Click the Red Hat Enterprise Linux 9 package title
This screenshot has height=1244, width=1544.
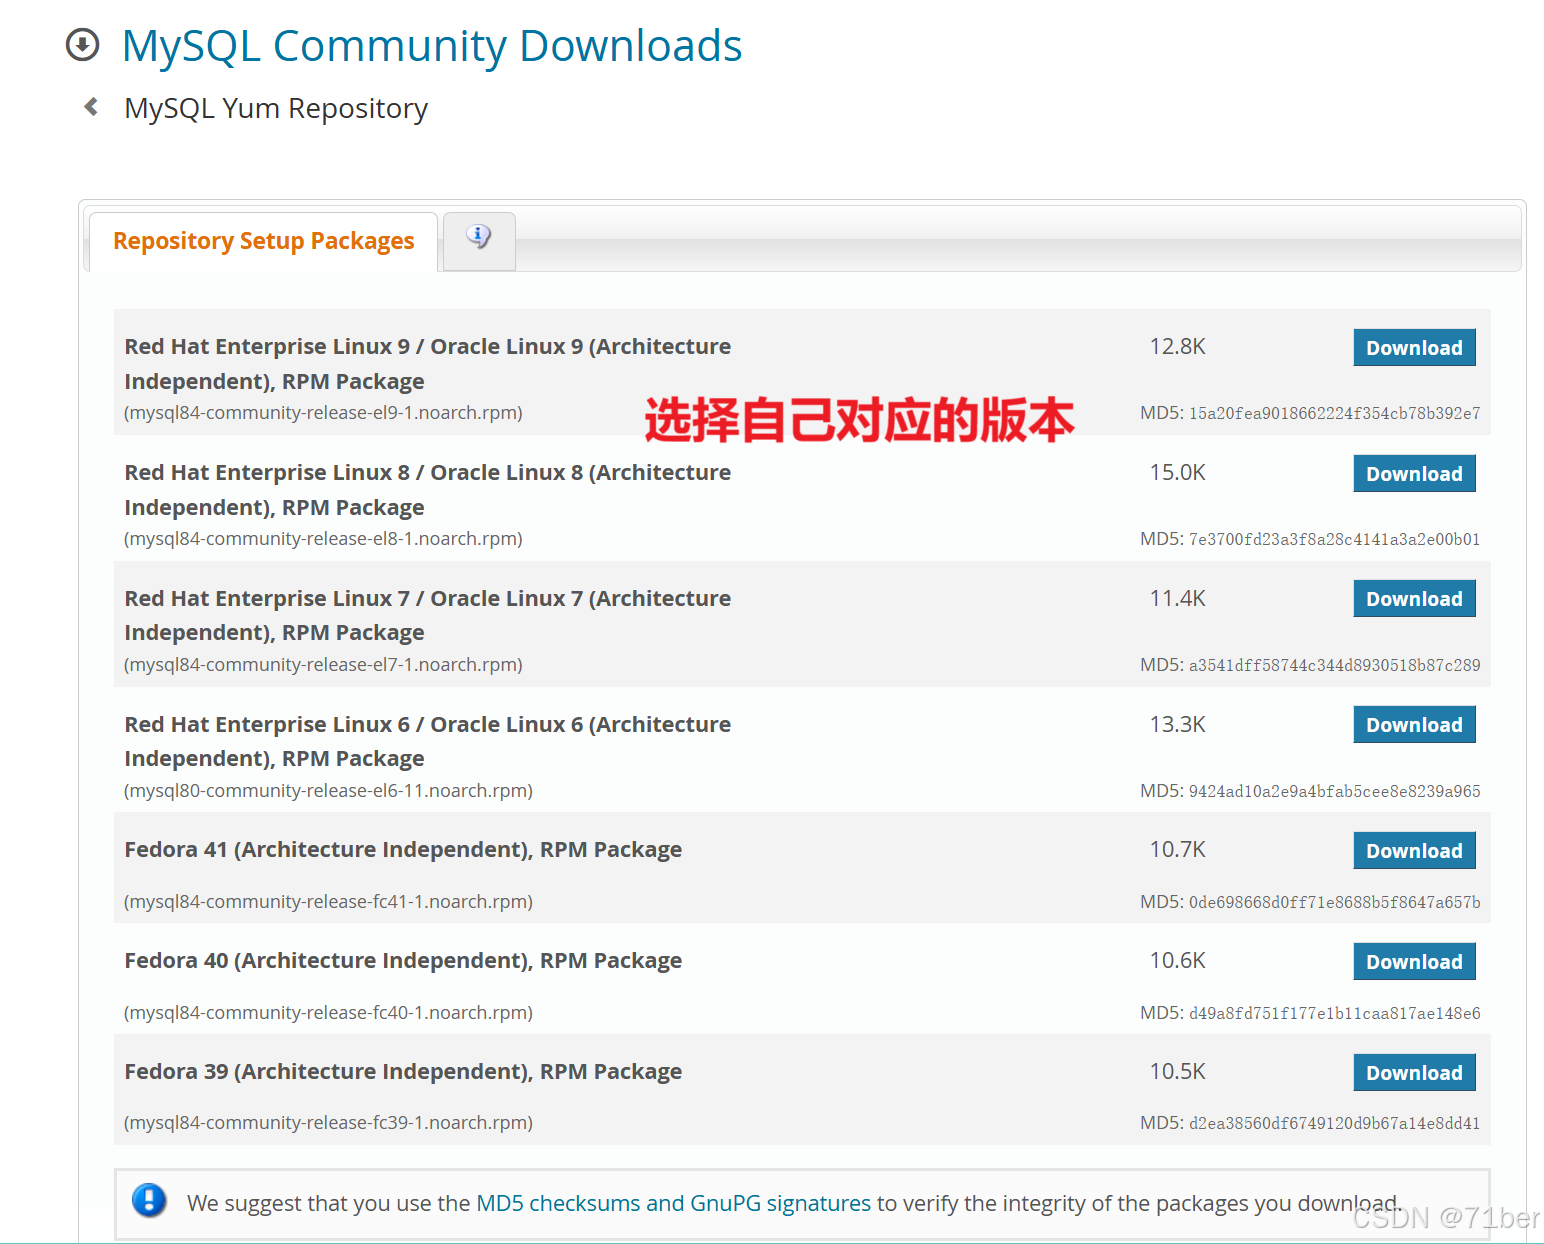click(x=427, y=364)
